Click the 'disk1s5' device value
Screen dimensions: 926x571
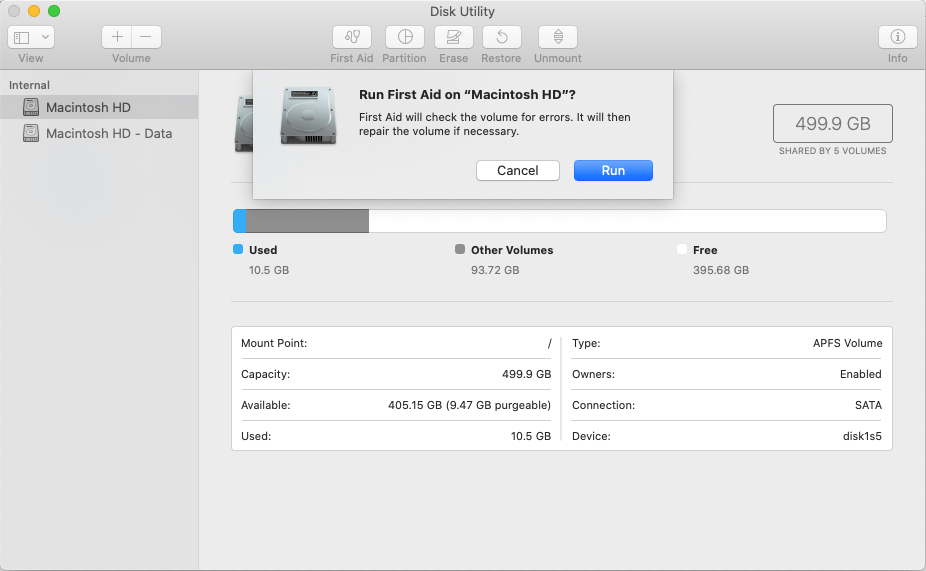tap(862, 436)
